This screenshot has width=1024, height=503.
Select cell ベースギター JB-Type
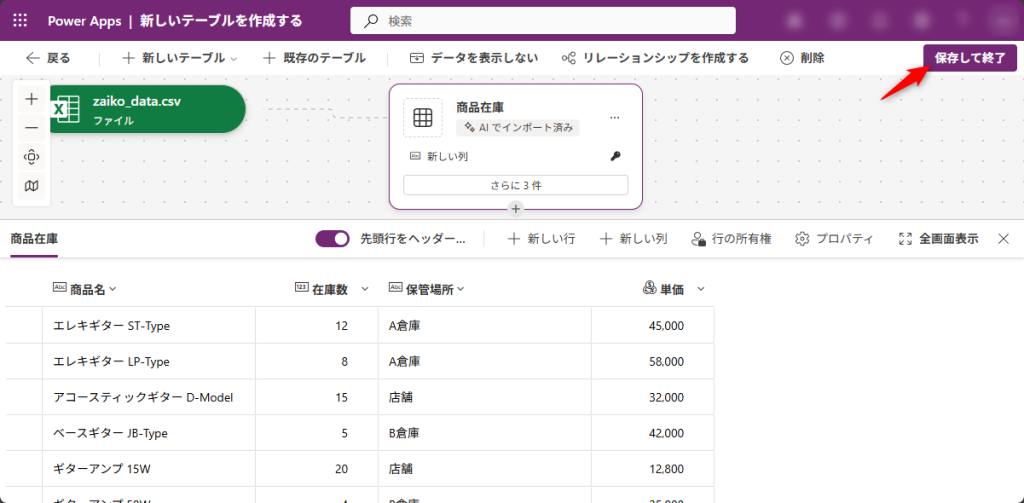(x=149, y=433)
